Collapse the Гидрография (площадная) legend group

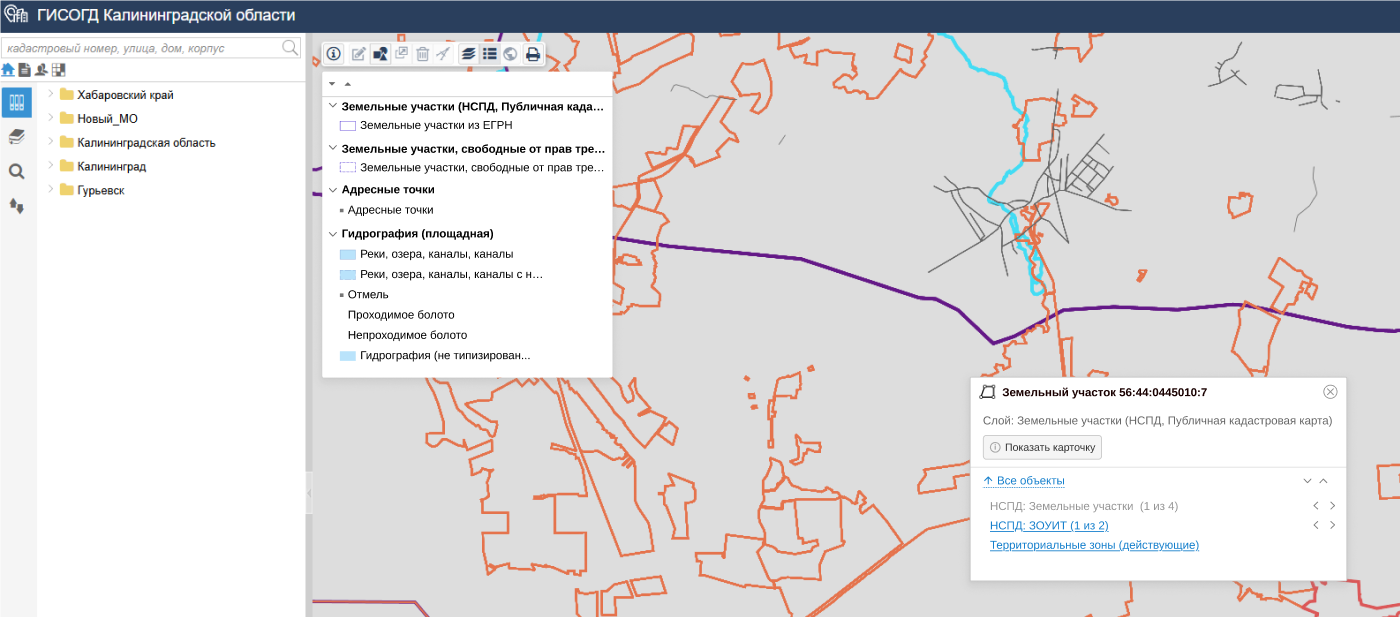pyautogui.click(x=333, y=233)
